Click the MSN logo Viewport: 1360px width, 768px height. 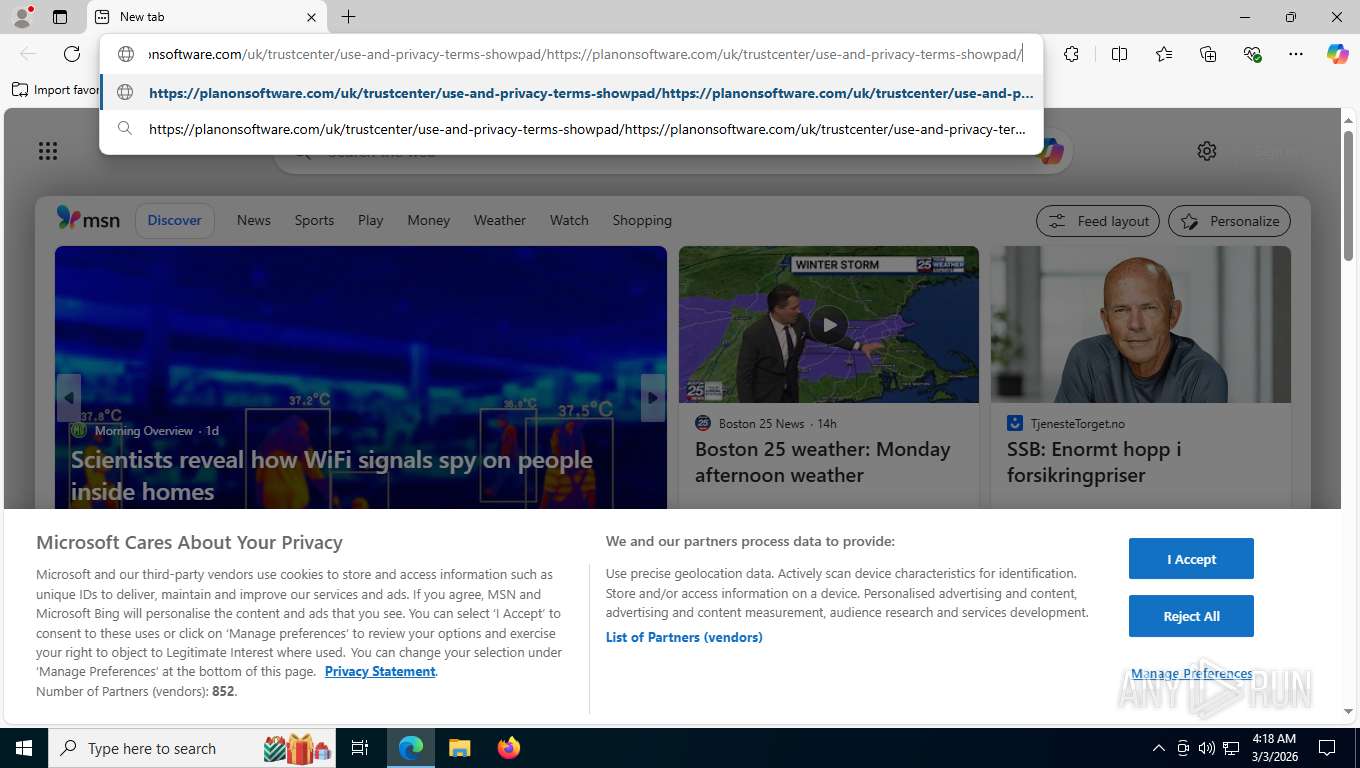88,219
